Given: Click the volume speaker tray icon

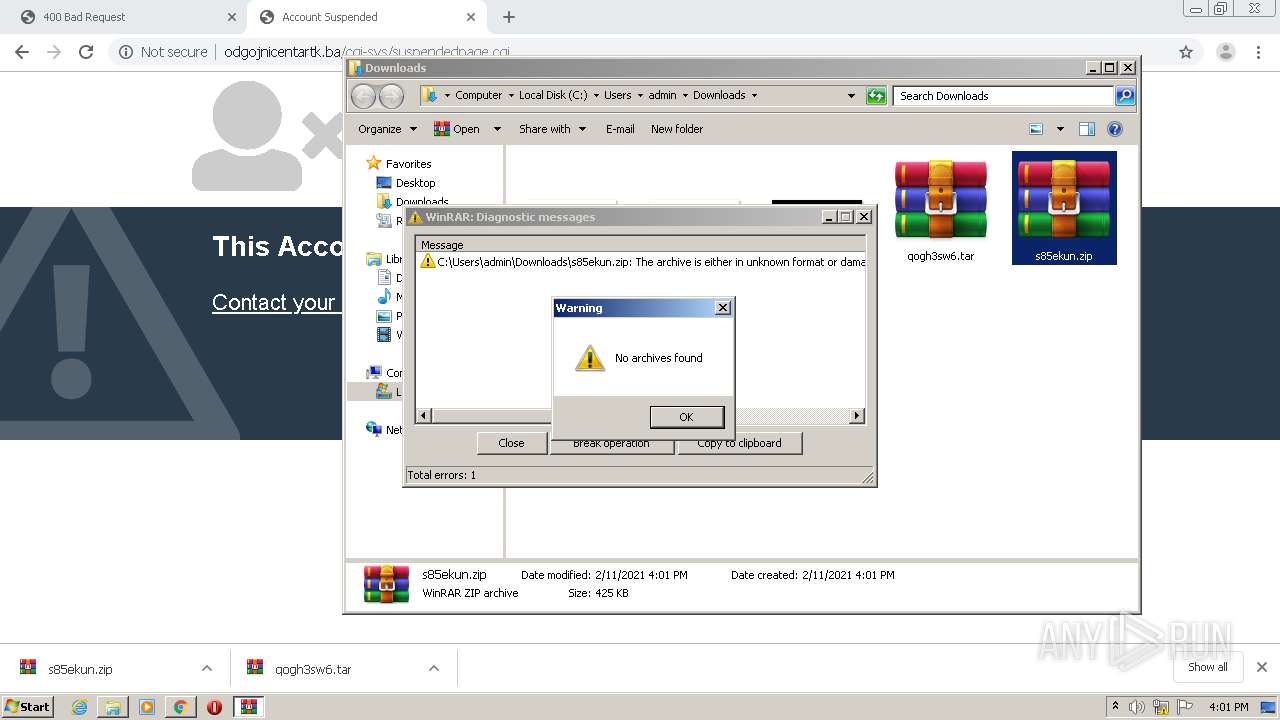Looking at the screenshot, I should (1137, 707).
